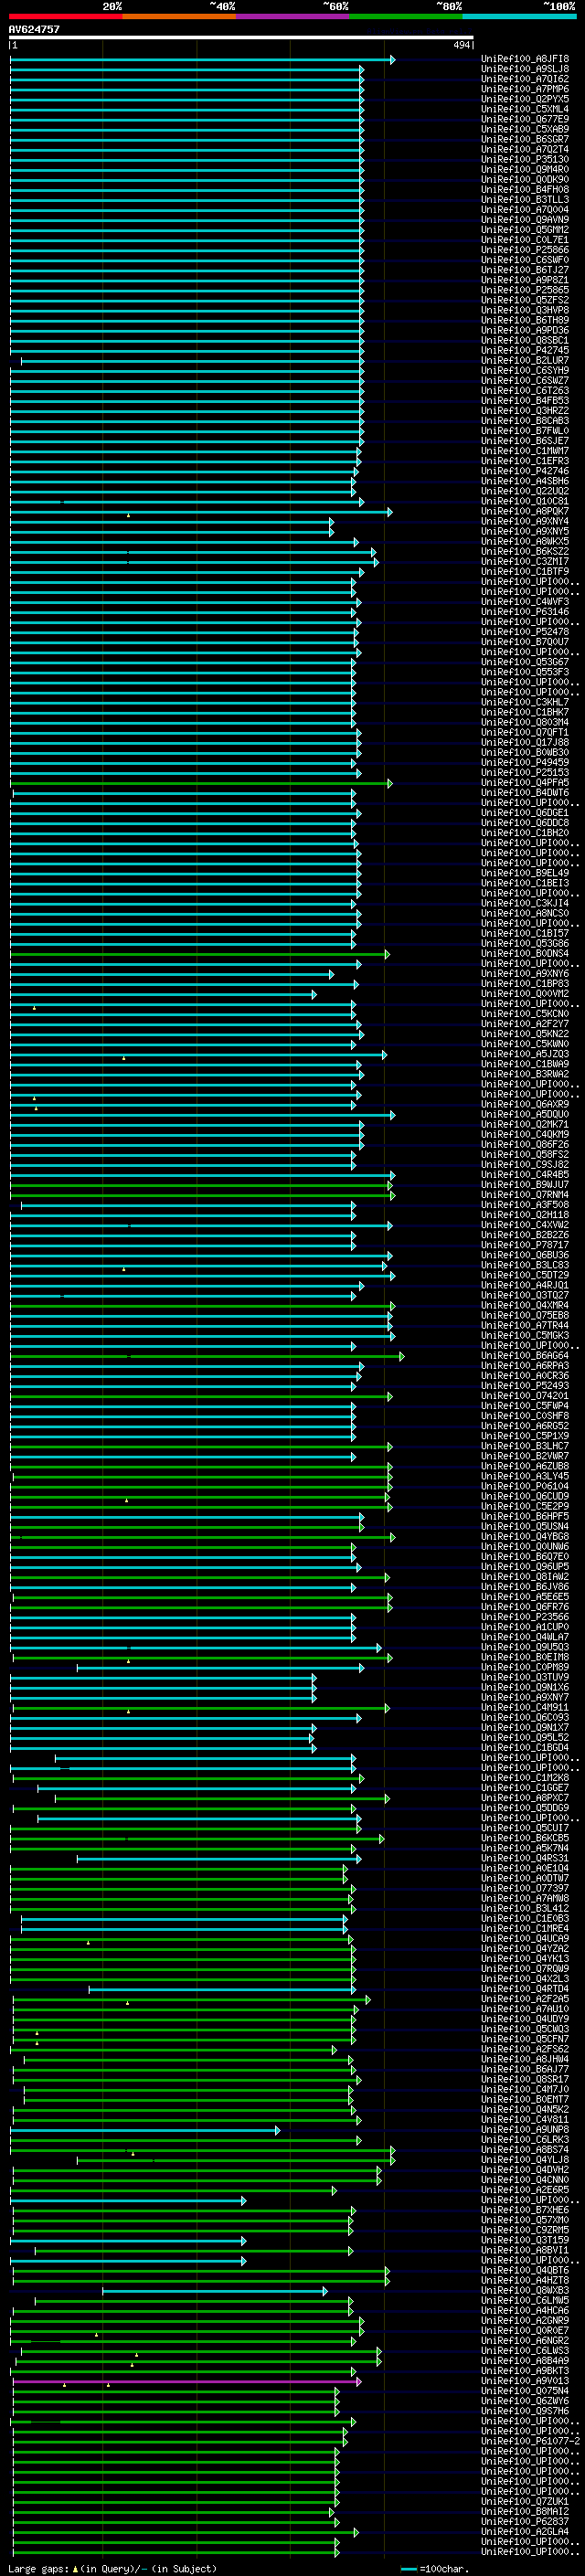Click the purple ~60% identity legend segment

(293, 16)
